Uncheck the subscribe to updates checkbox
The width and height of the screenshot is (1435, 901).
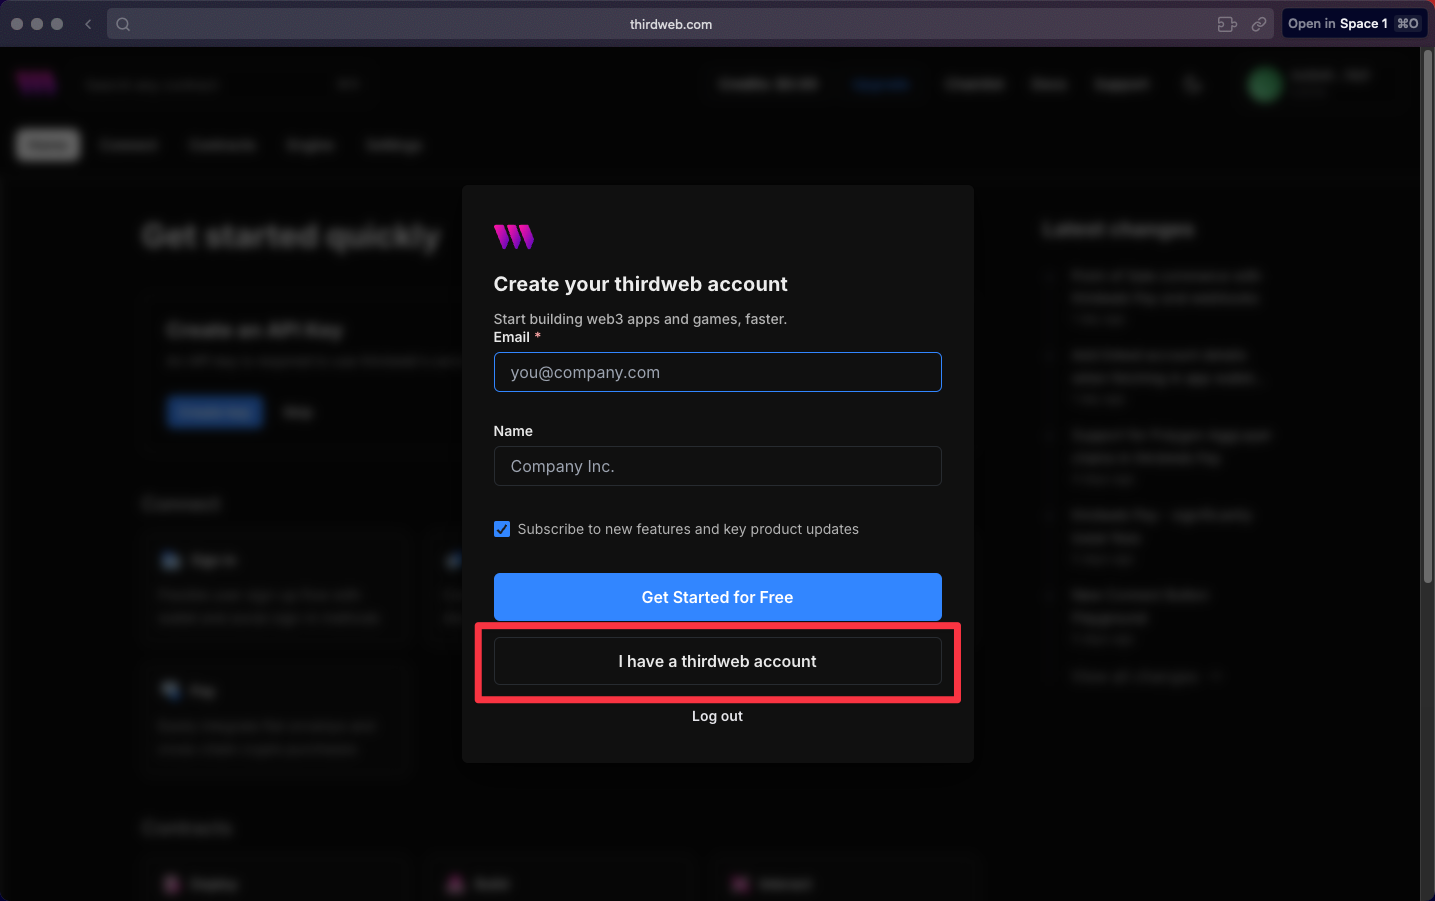(502, 529)
